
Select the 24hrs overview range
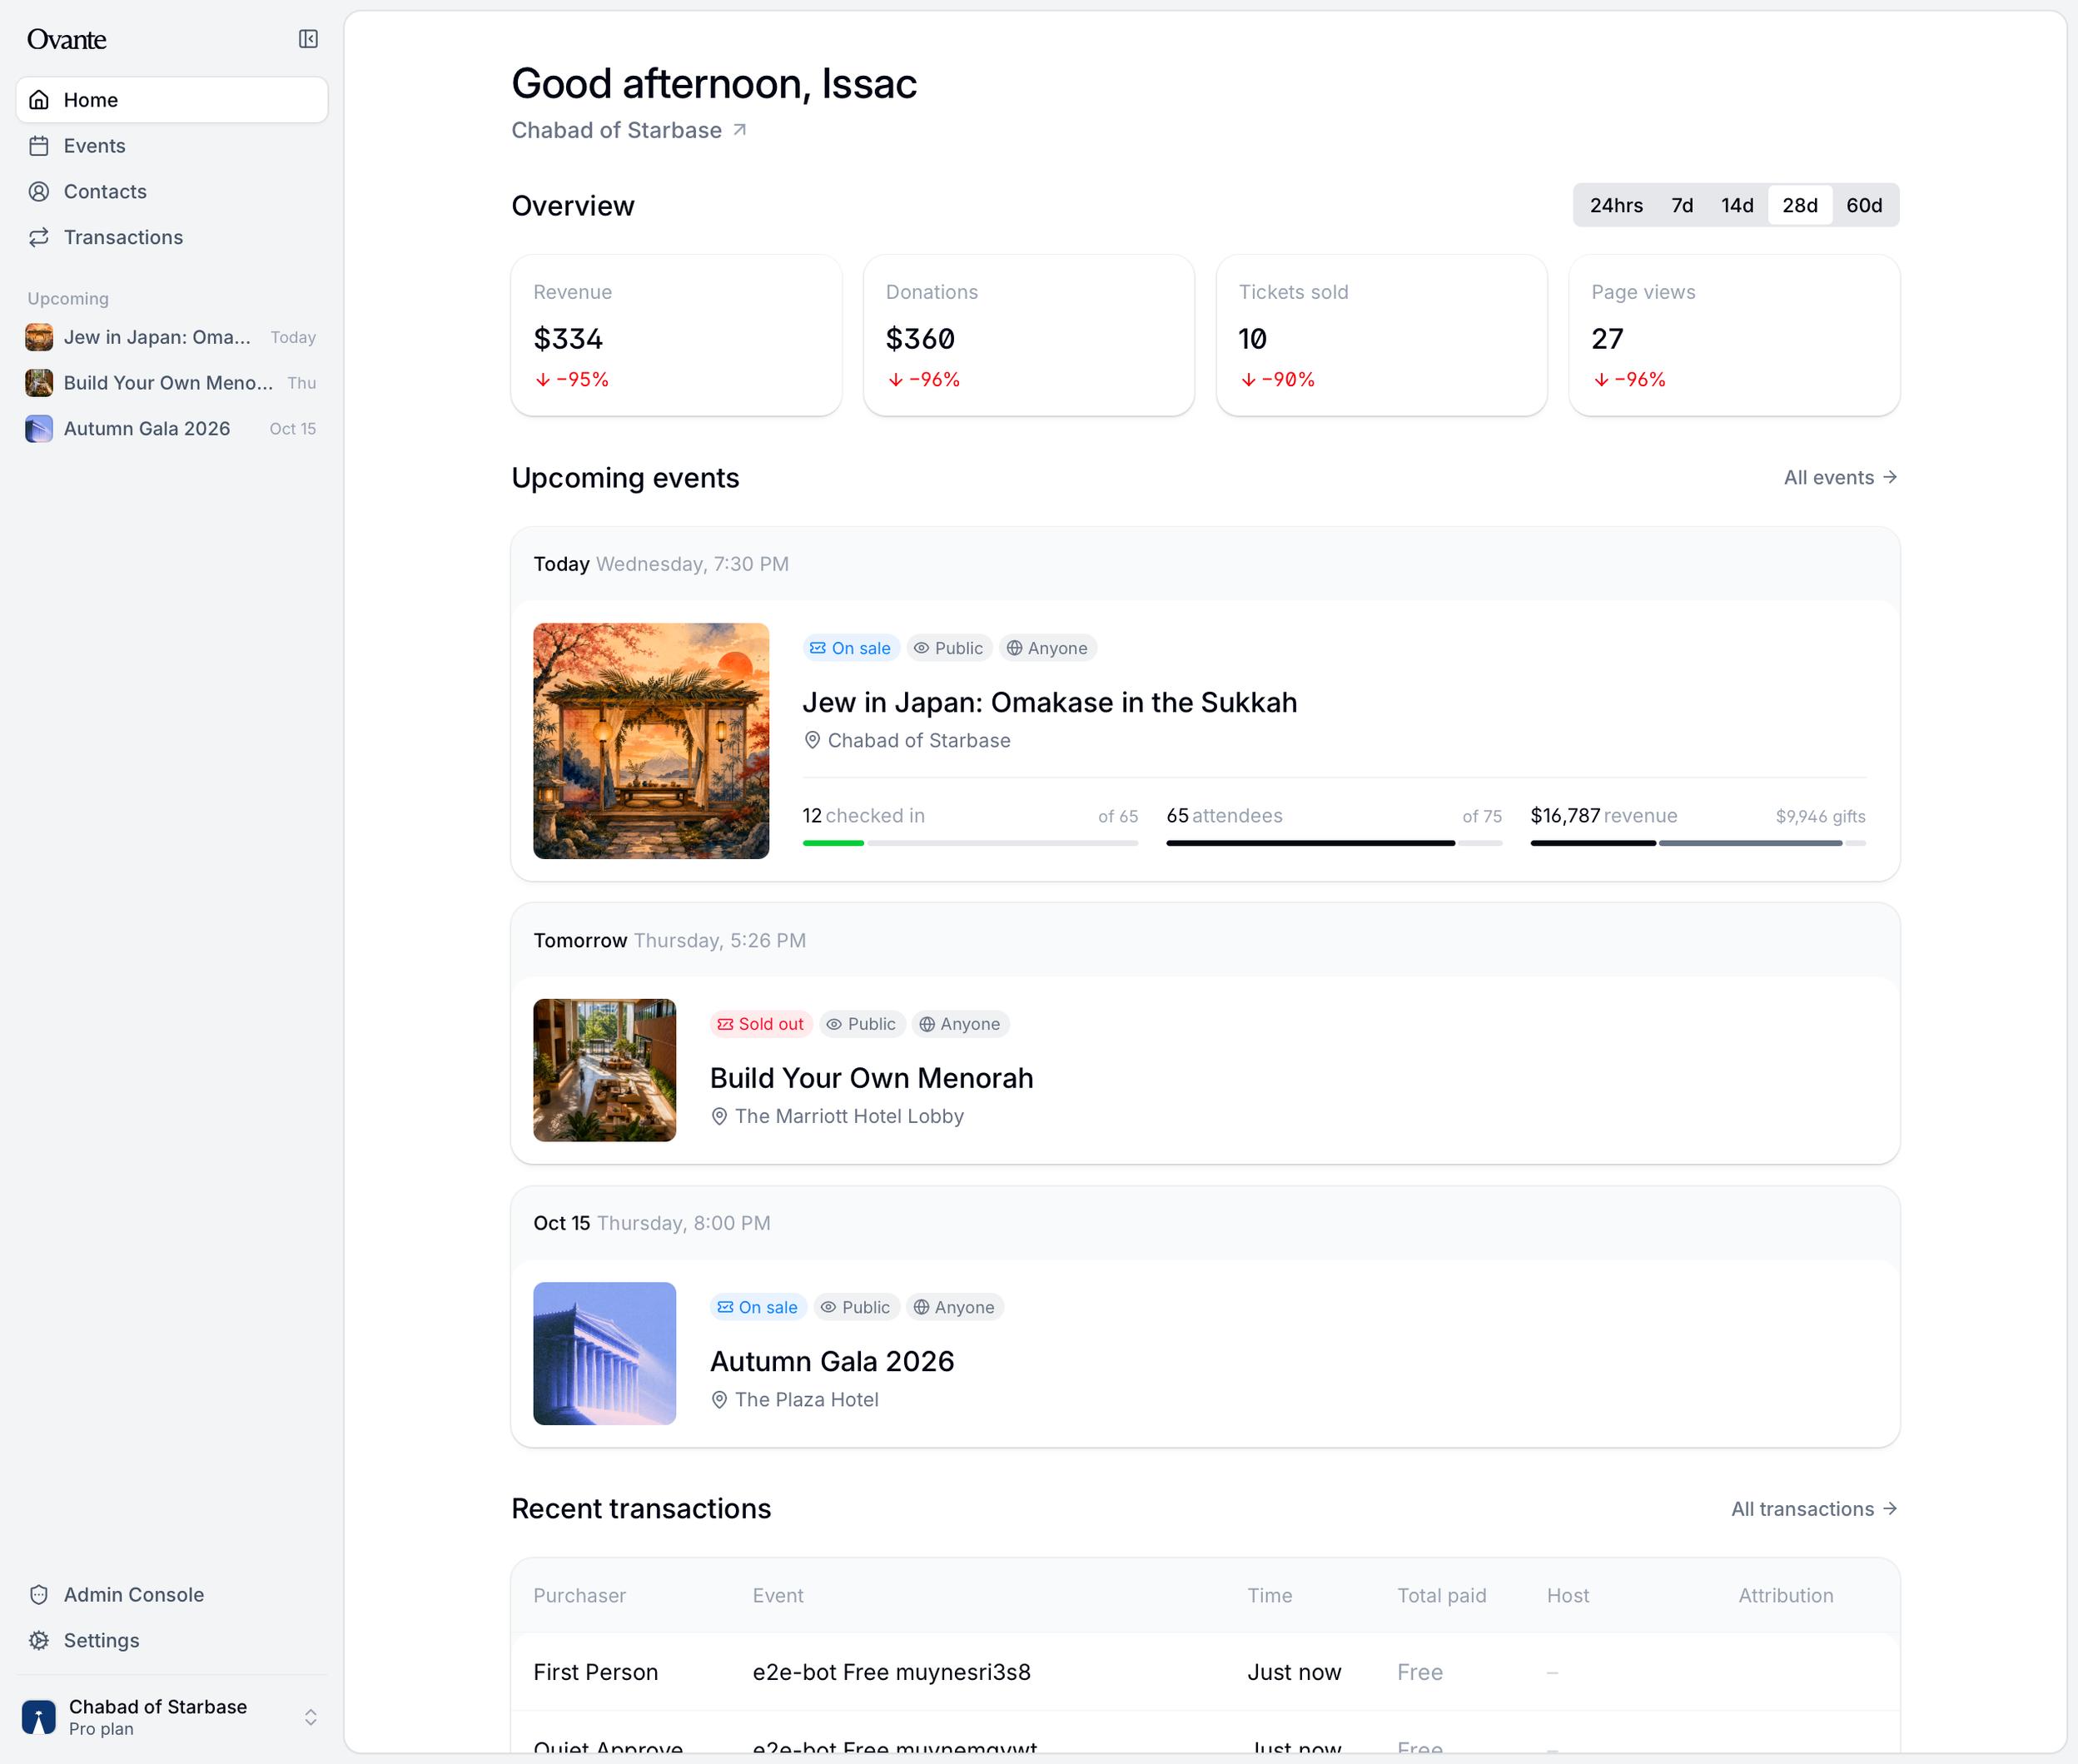point(1616,205)
